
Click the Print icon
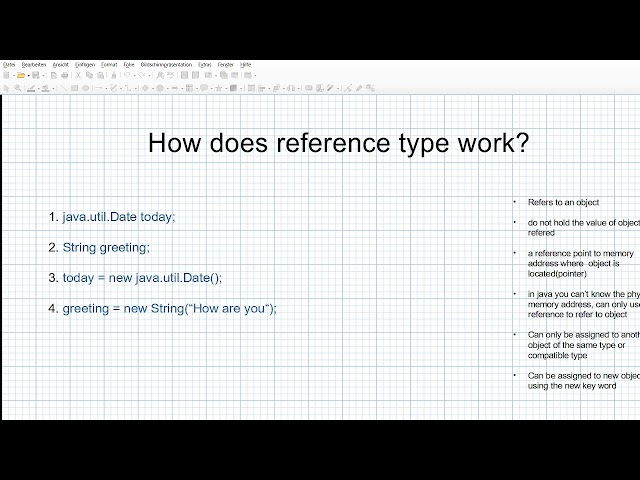pyautogui.click(x=64, y=75)
